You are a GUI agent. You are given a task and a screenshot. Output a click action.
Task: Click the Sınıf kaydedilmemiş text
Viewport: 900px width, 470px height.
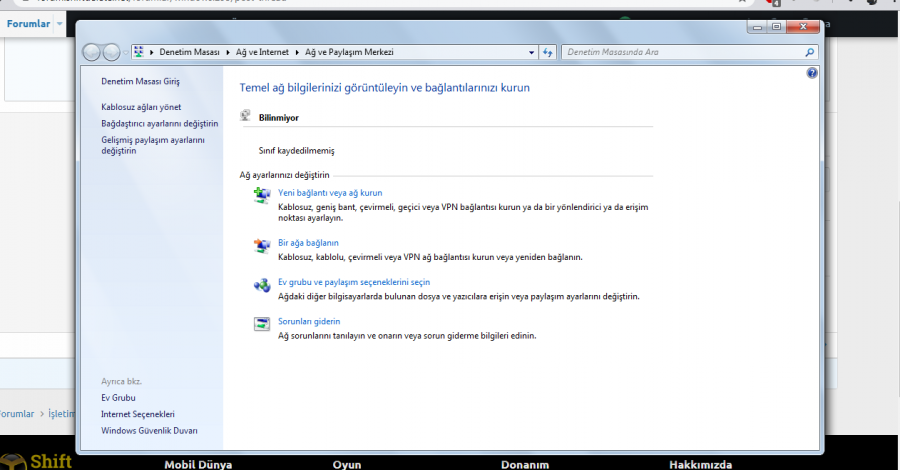296,151
